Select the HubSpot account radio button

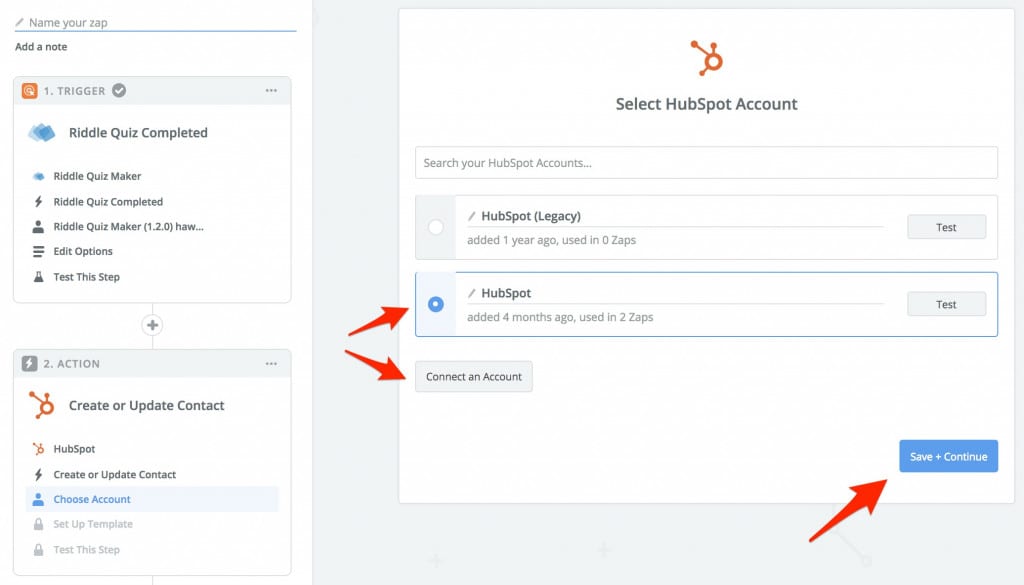click(436, 304)
